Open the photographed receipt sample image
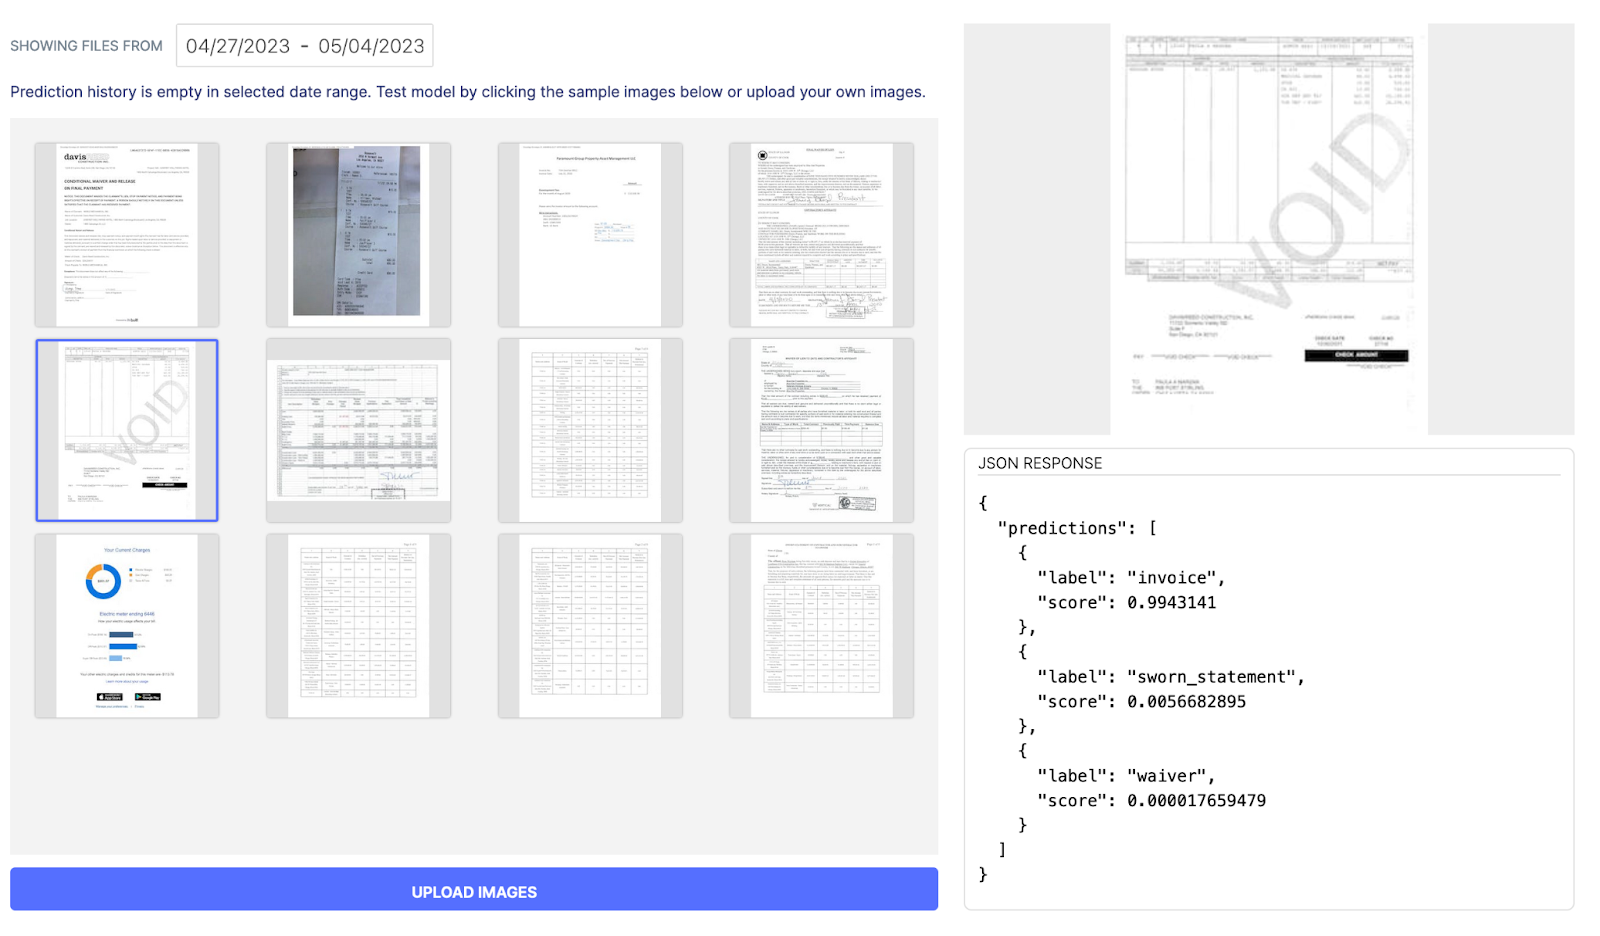This screenshot has width=1600, height=936. pyautogui.click(x=358, y=235)
